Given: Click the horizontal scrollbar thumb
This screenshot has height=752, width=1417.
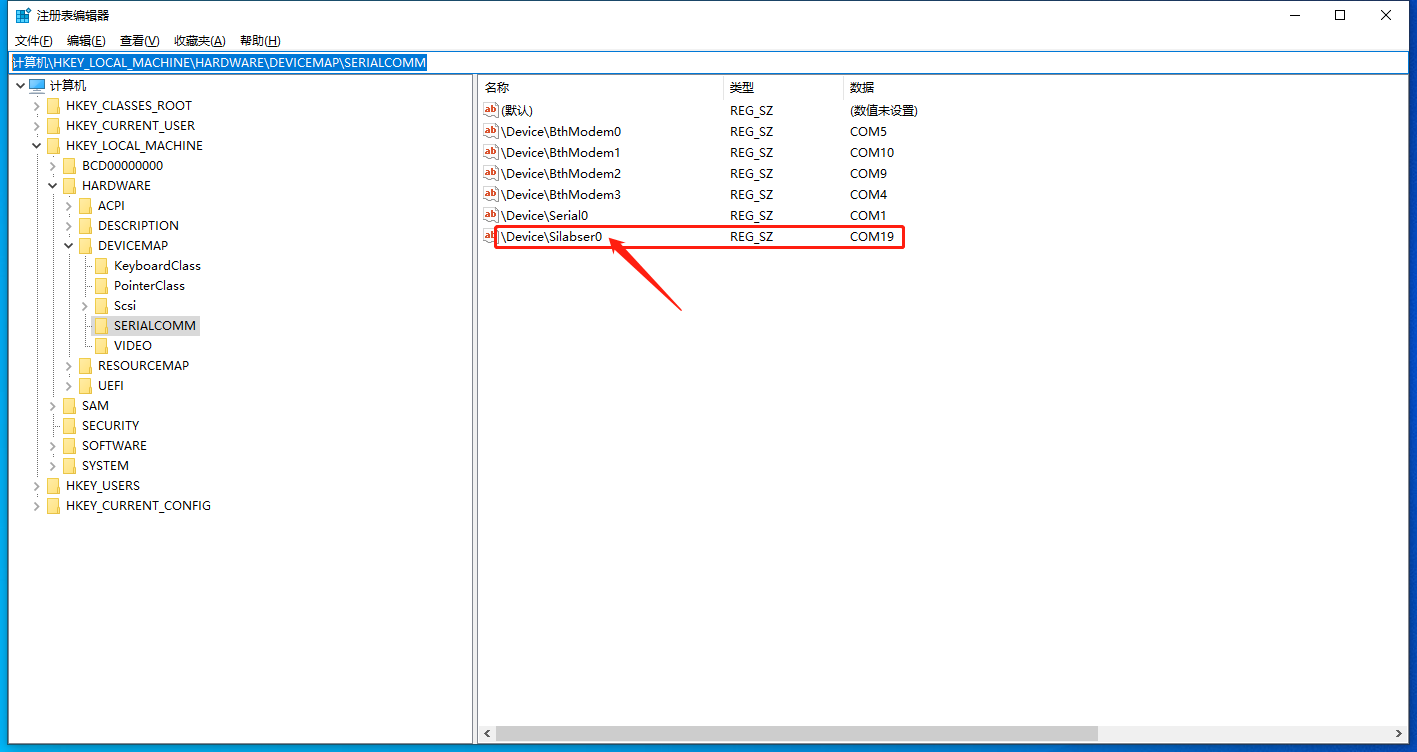Looking at the screenshot, I should [796, 734].
